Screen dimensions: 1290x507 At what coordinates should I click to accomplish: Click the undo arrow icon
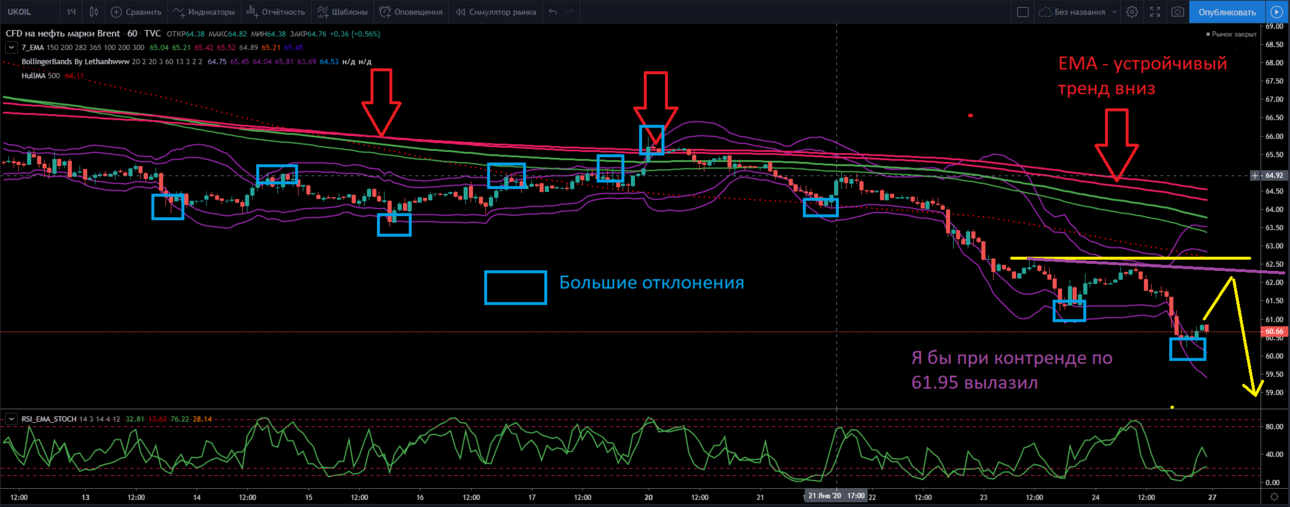(555, 12)
